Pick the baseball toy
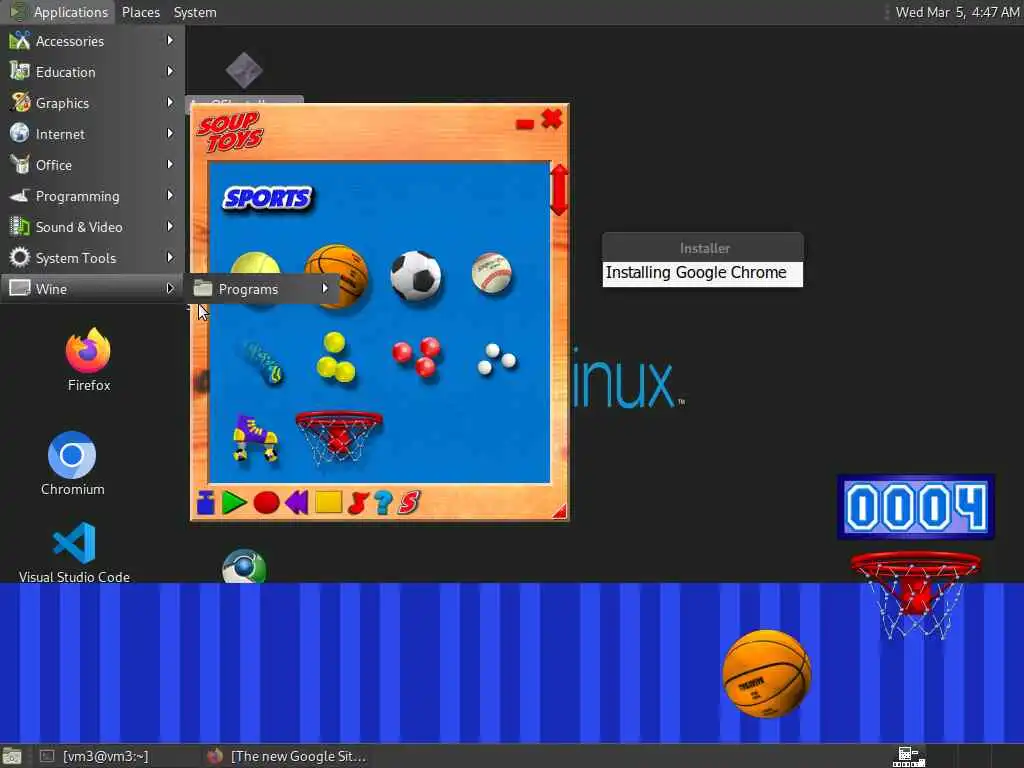The width and height of the screenshot is (1024, 768). point(491,273)
